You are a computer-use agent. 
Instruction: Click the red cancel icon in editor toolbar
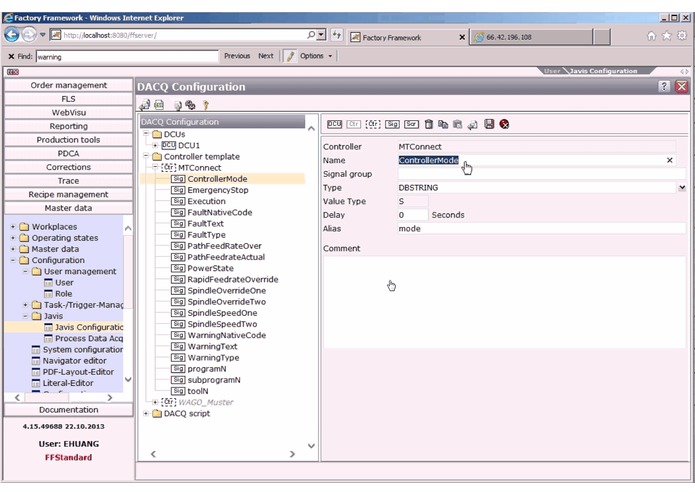tap(504, 124)
